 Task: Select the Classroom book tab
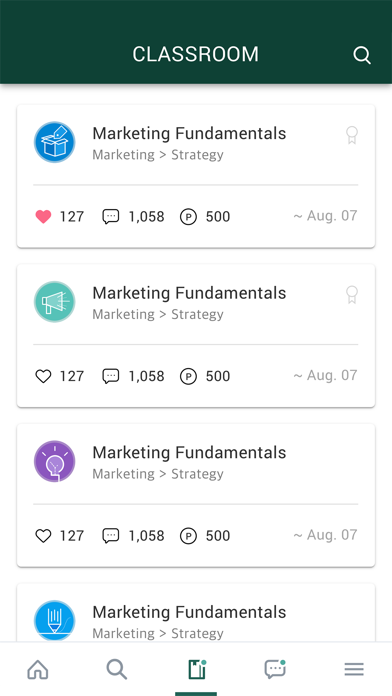coord(196,669)
